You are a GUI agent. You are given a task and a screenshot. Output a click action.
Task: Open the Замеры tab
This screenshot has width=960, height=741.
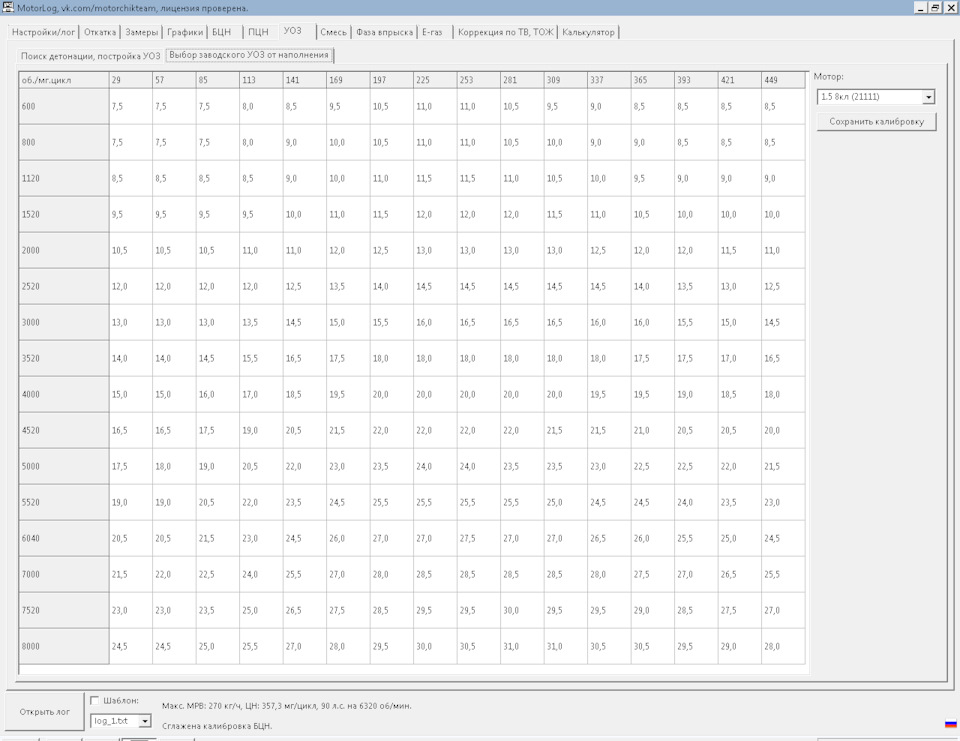[x=142, y=32]
